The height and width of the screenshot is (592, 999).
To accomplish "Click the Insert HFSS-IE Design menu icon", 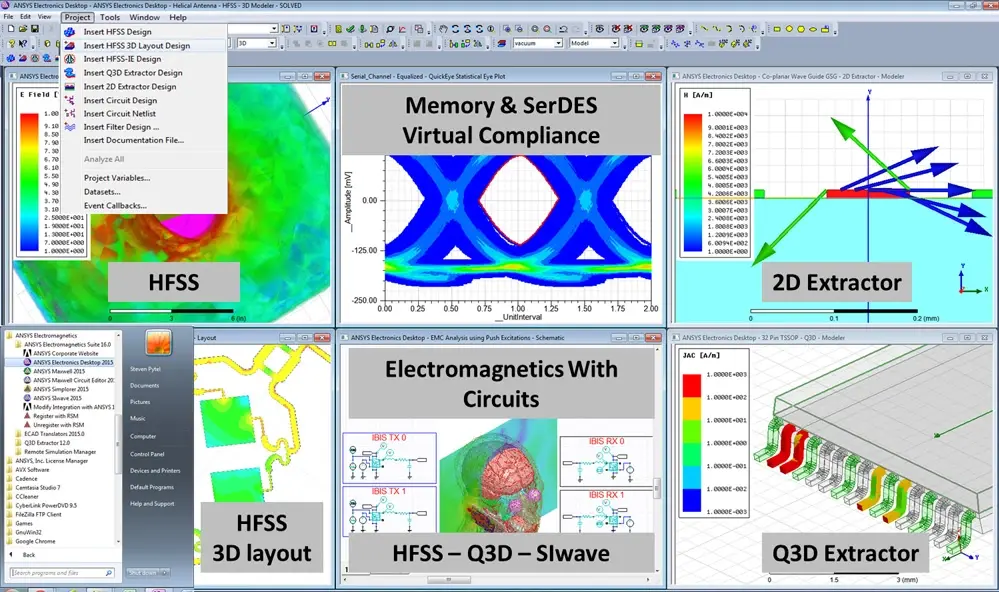I will click(70, 59).
